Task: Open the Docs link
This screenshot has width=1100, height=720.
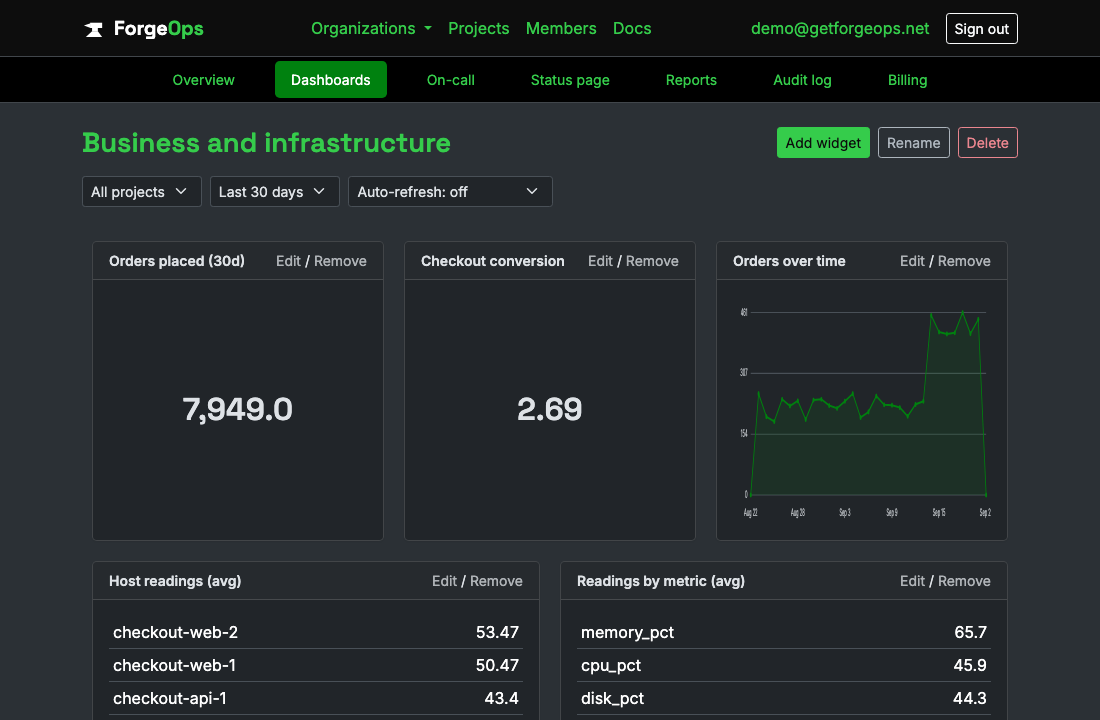Action: click(x=632, y=29)
